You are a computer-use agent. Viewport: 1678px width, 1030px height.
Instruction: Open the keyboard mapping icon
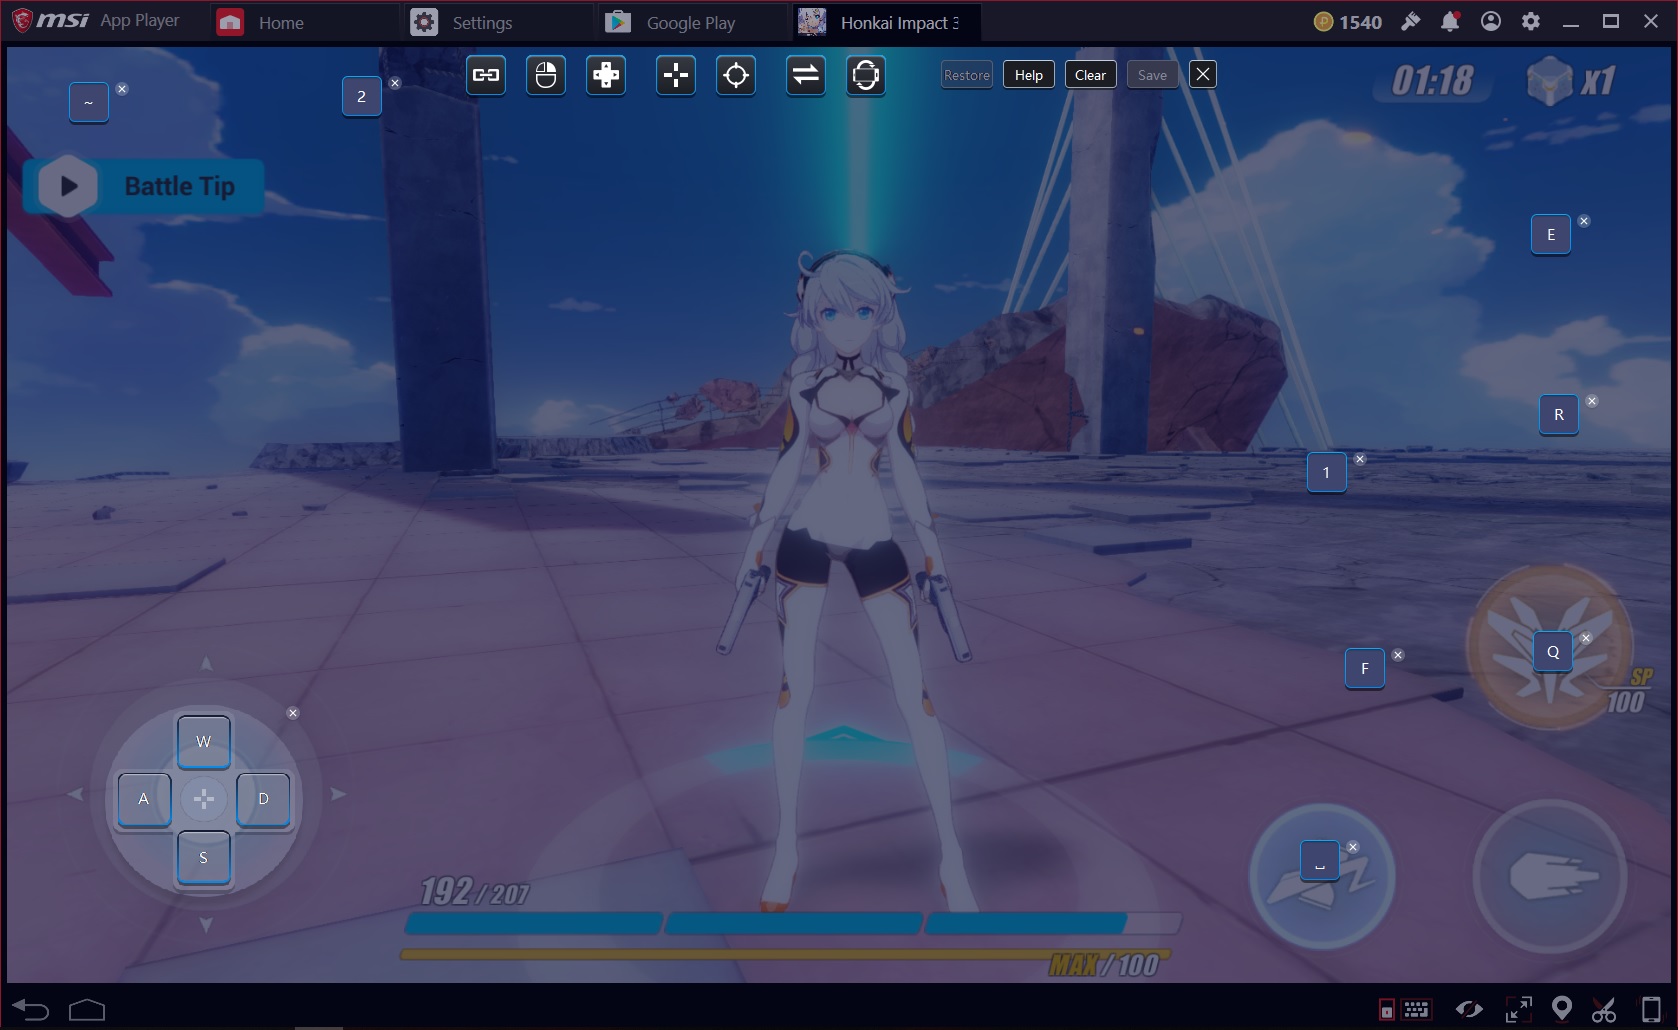pyautogui.click(x=1416, y=1010)
